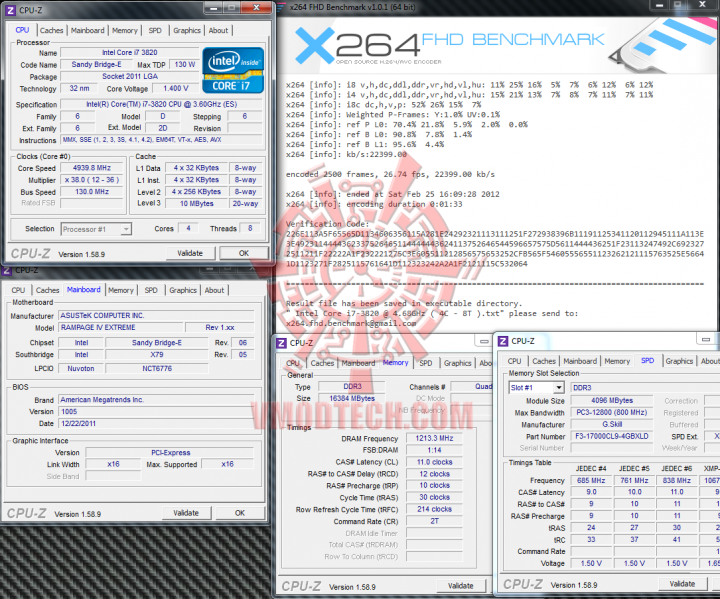Viewport: 720px width, 599px height.
Task: Click the BIOS version value 1005
Action: [x=157, y=412]
